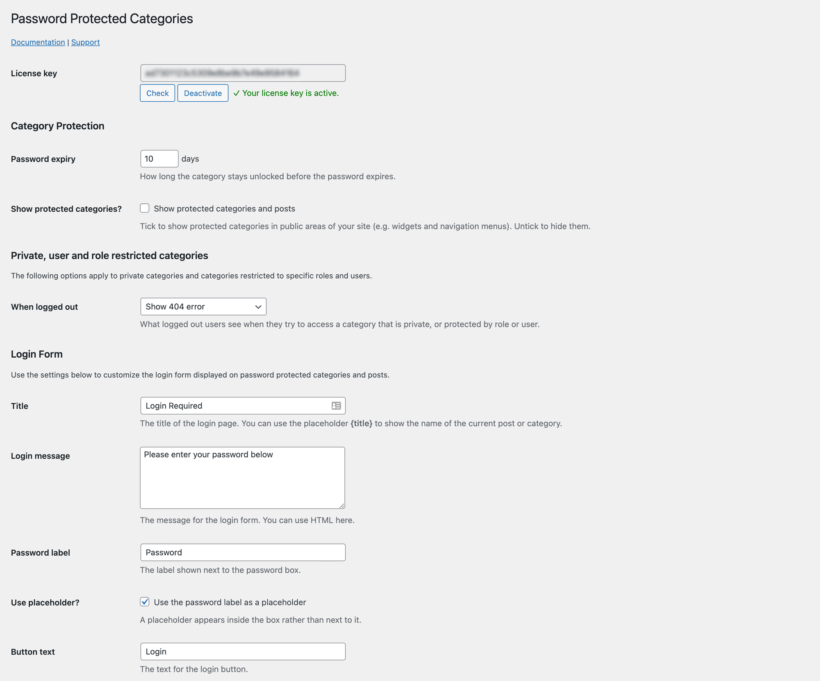Click the Button text field containing 'Login'

(x=244, y=651)
